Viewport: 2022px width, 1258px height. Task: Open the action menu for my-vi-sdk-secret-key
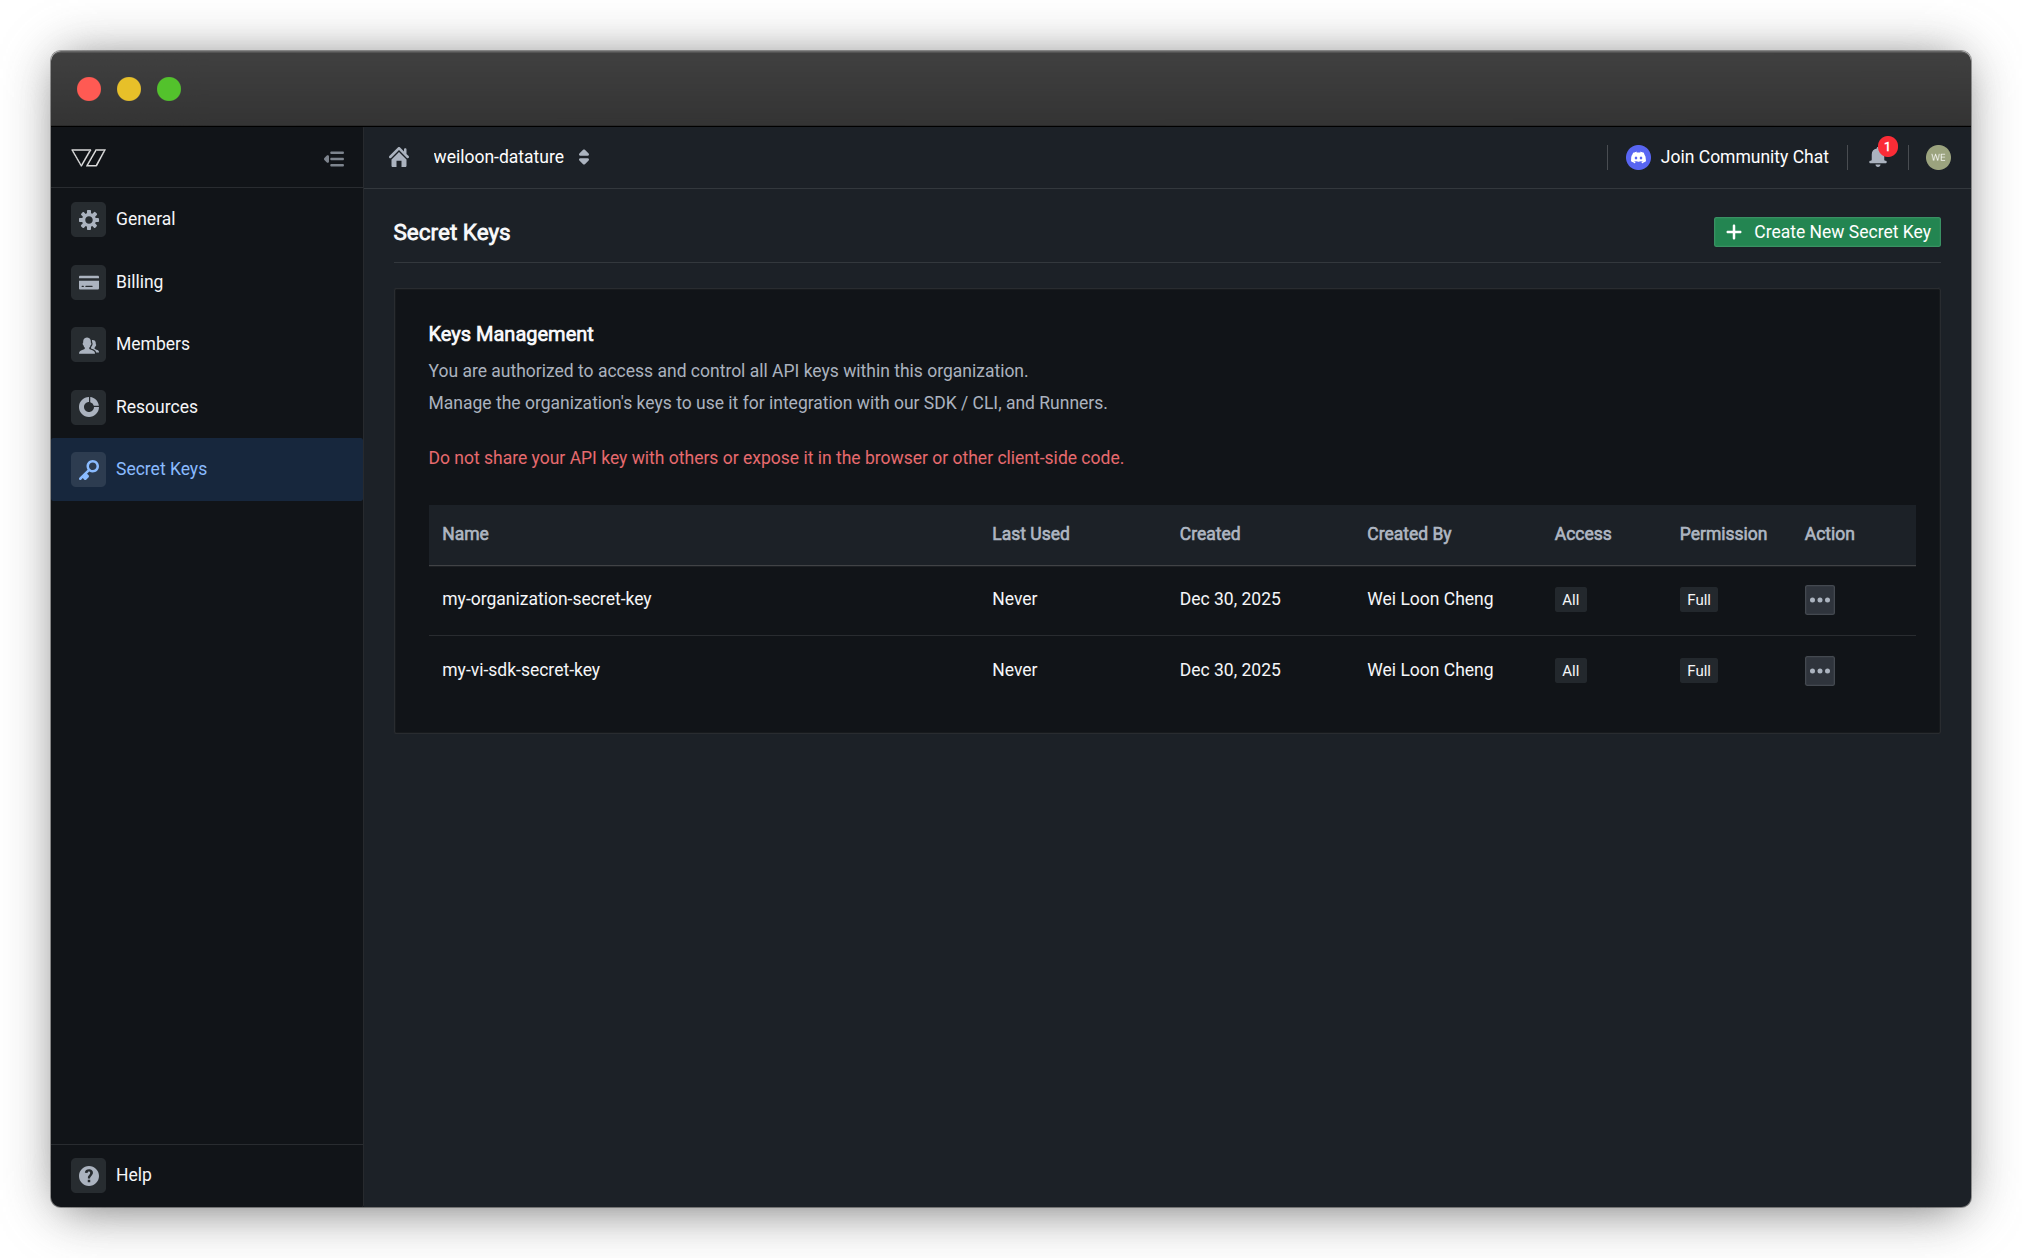pos(1819,670)
